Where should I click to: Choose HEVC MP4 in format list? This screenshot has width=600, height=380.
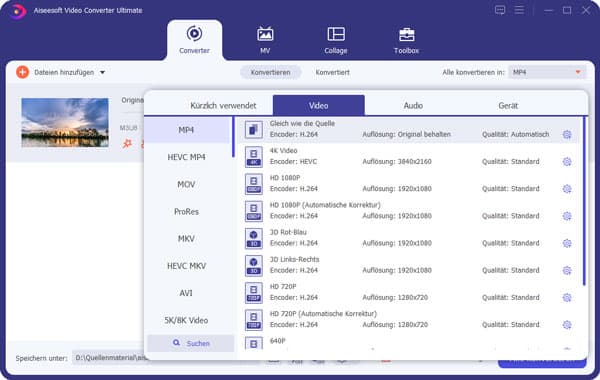pos(186,157)
